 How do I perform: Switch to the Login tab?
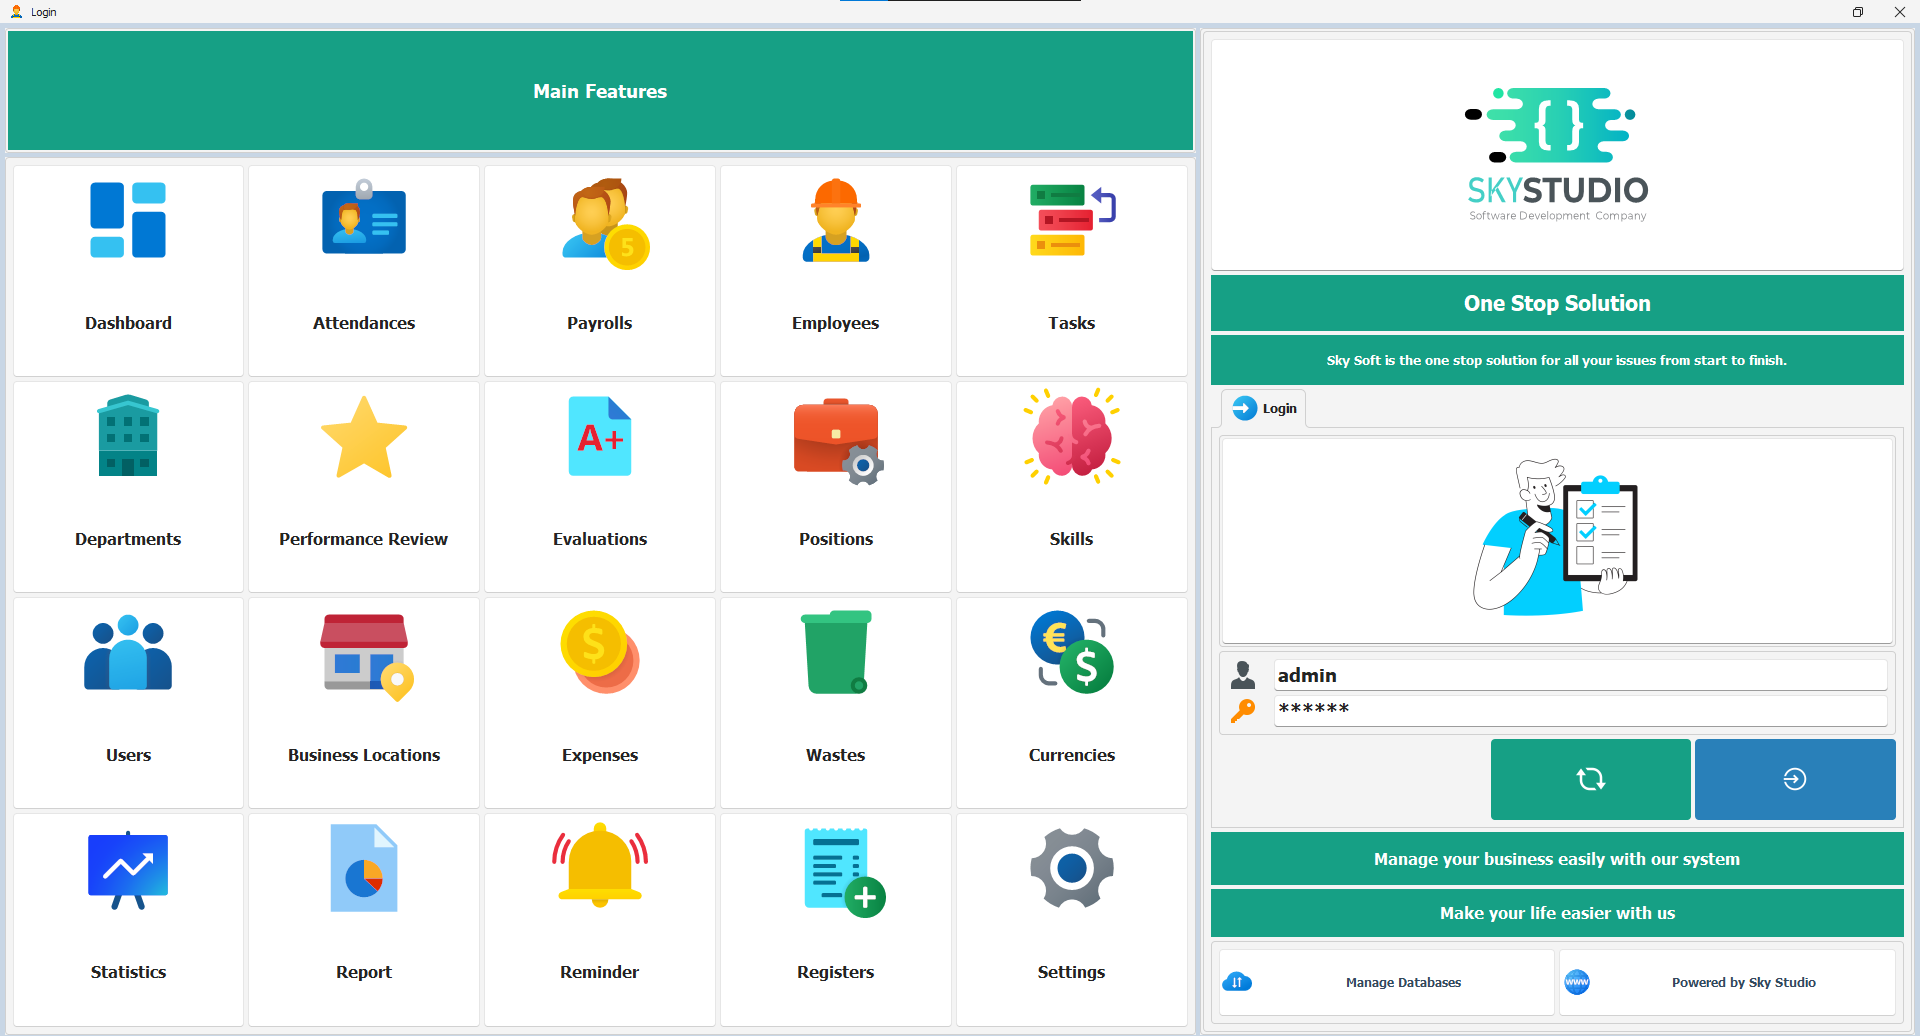point(1263,408)
